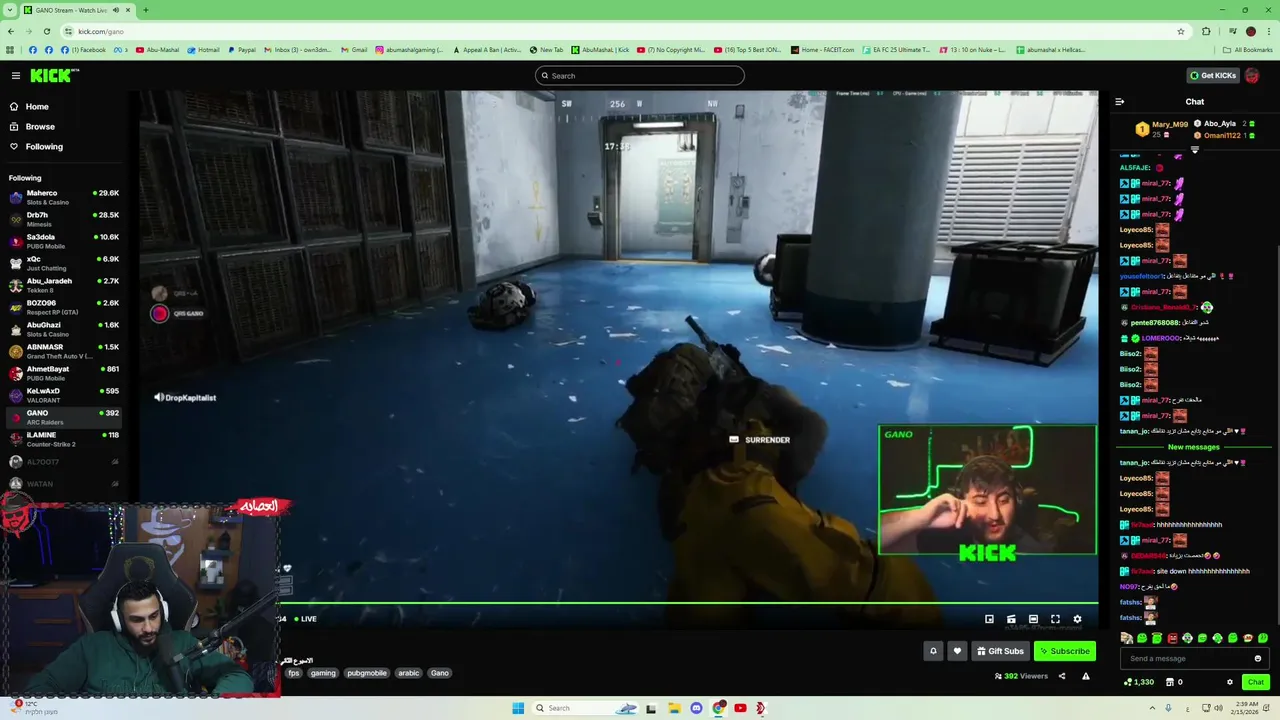The width and height of the screenshot is (1280, 720).
Task: Open a new browser tab
Action: (146, 10)
